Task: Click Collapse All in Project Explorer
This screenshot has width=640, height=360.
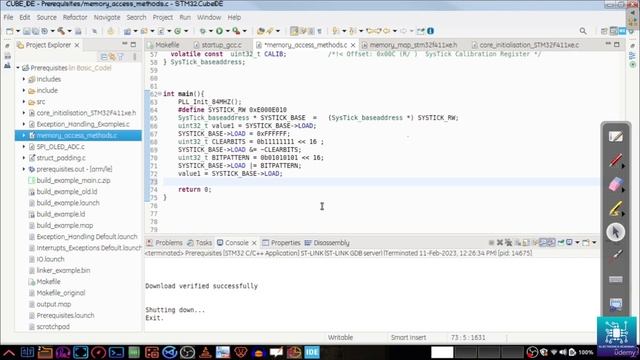Action: 104,57
